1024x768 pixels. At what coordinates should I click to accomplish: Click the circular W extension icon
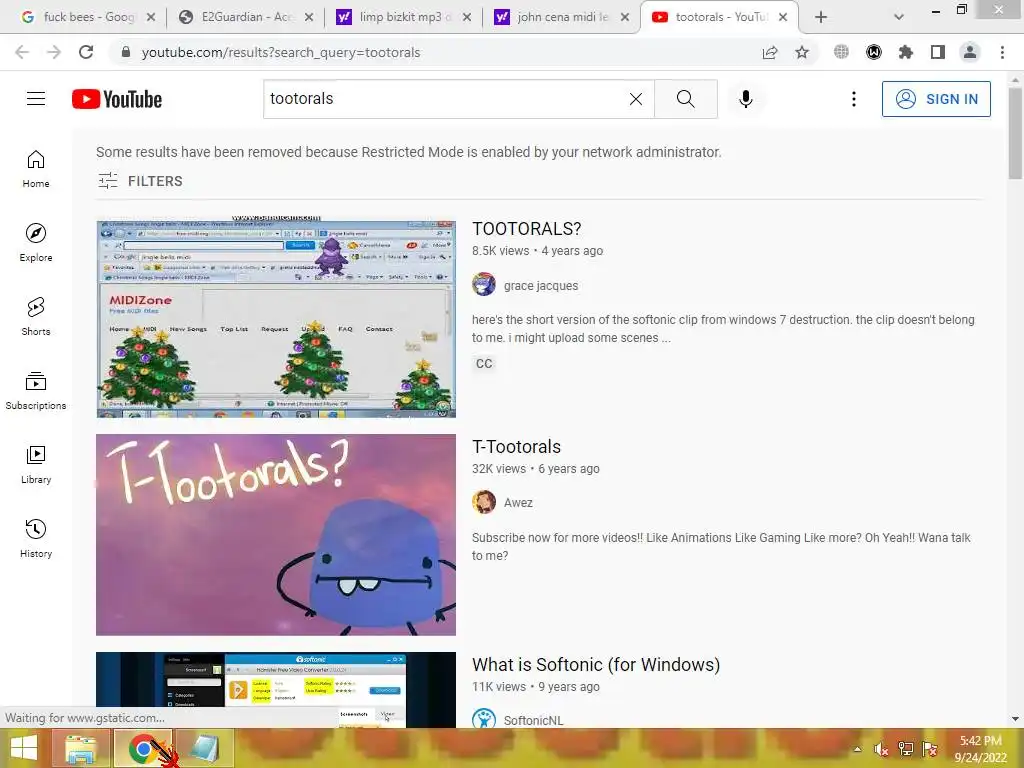[873, 52]
